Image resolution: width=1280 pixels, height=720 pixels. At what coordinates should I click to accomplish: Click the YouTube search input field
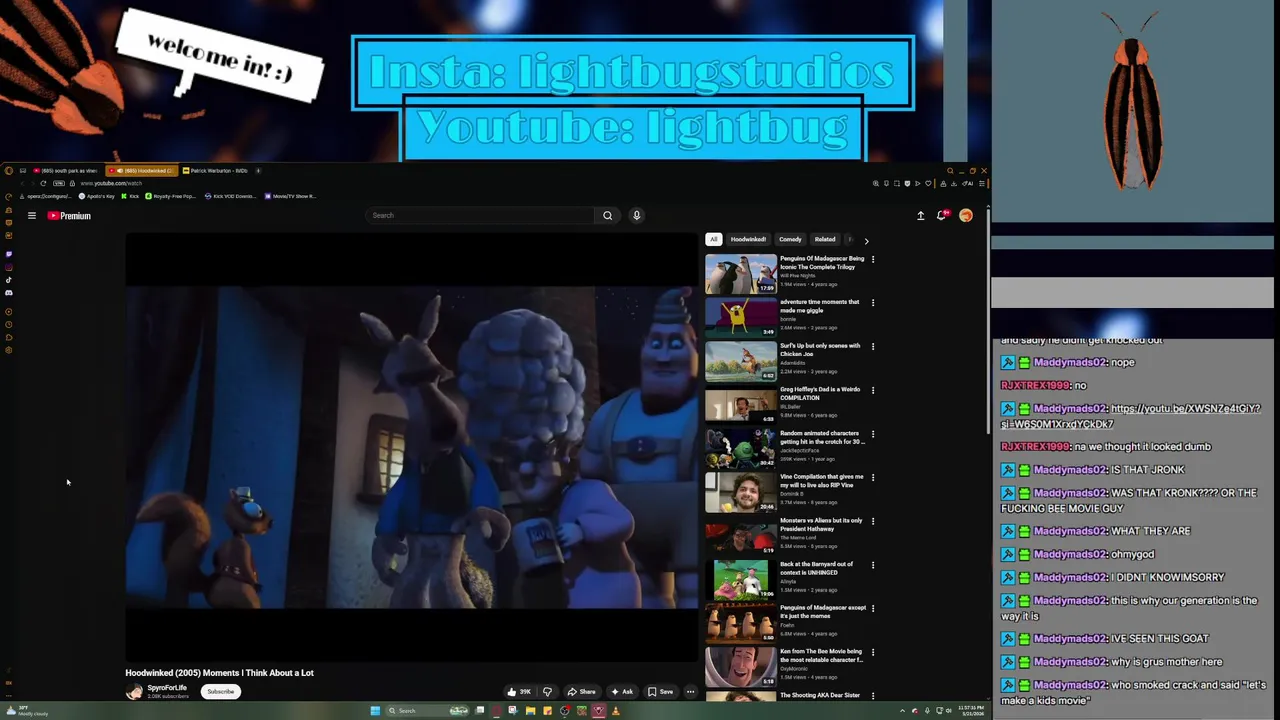click(481, 215)
